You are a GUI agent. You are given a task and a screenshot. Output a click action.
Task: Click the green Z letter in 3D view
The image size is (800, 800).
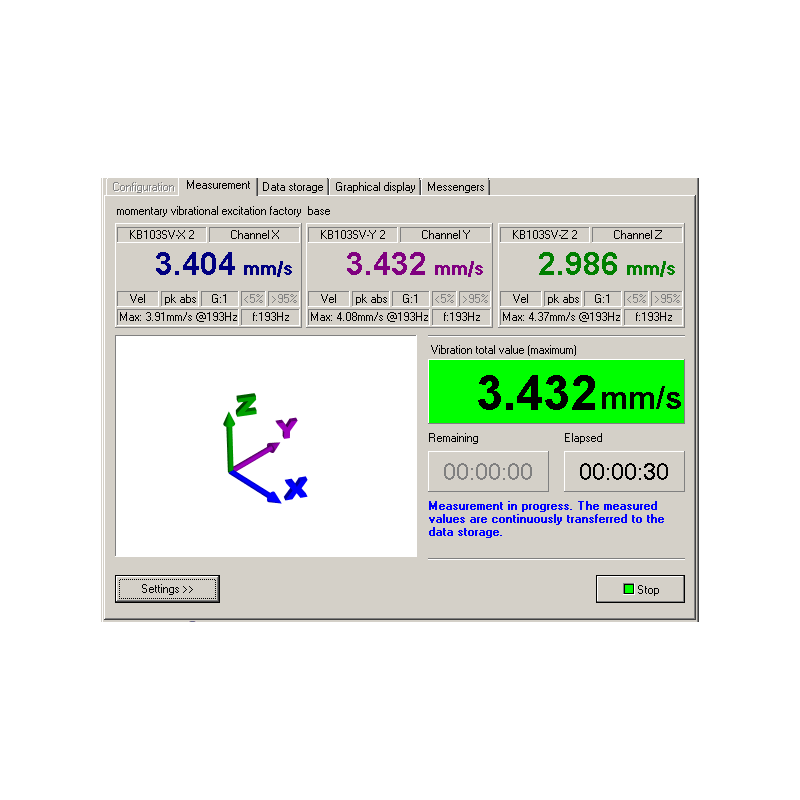(x=246, y=405)
